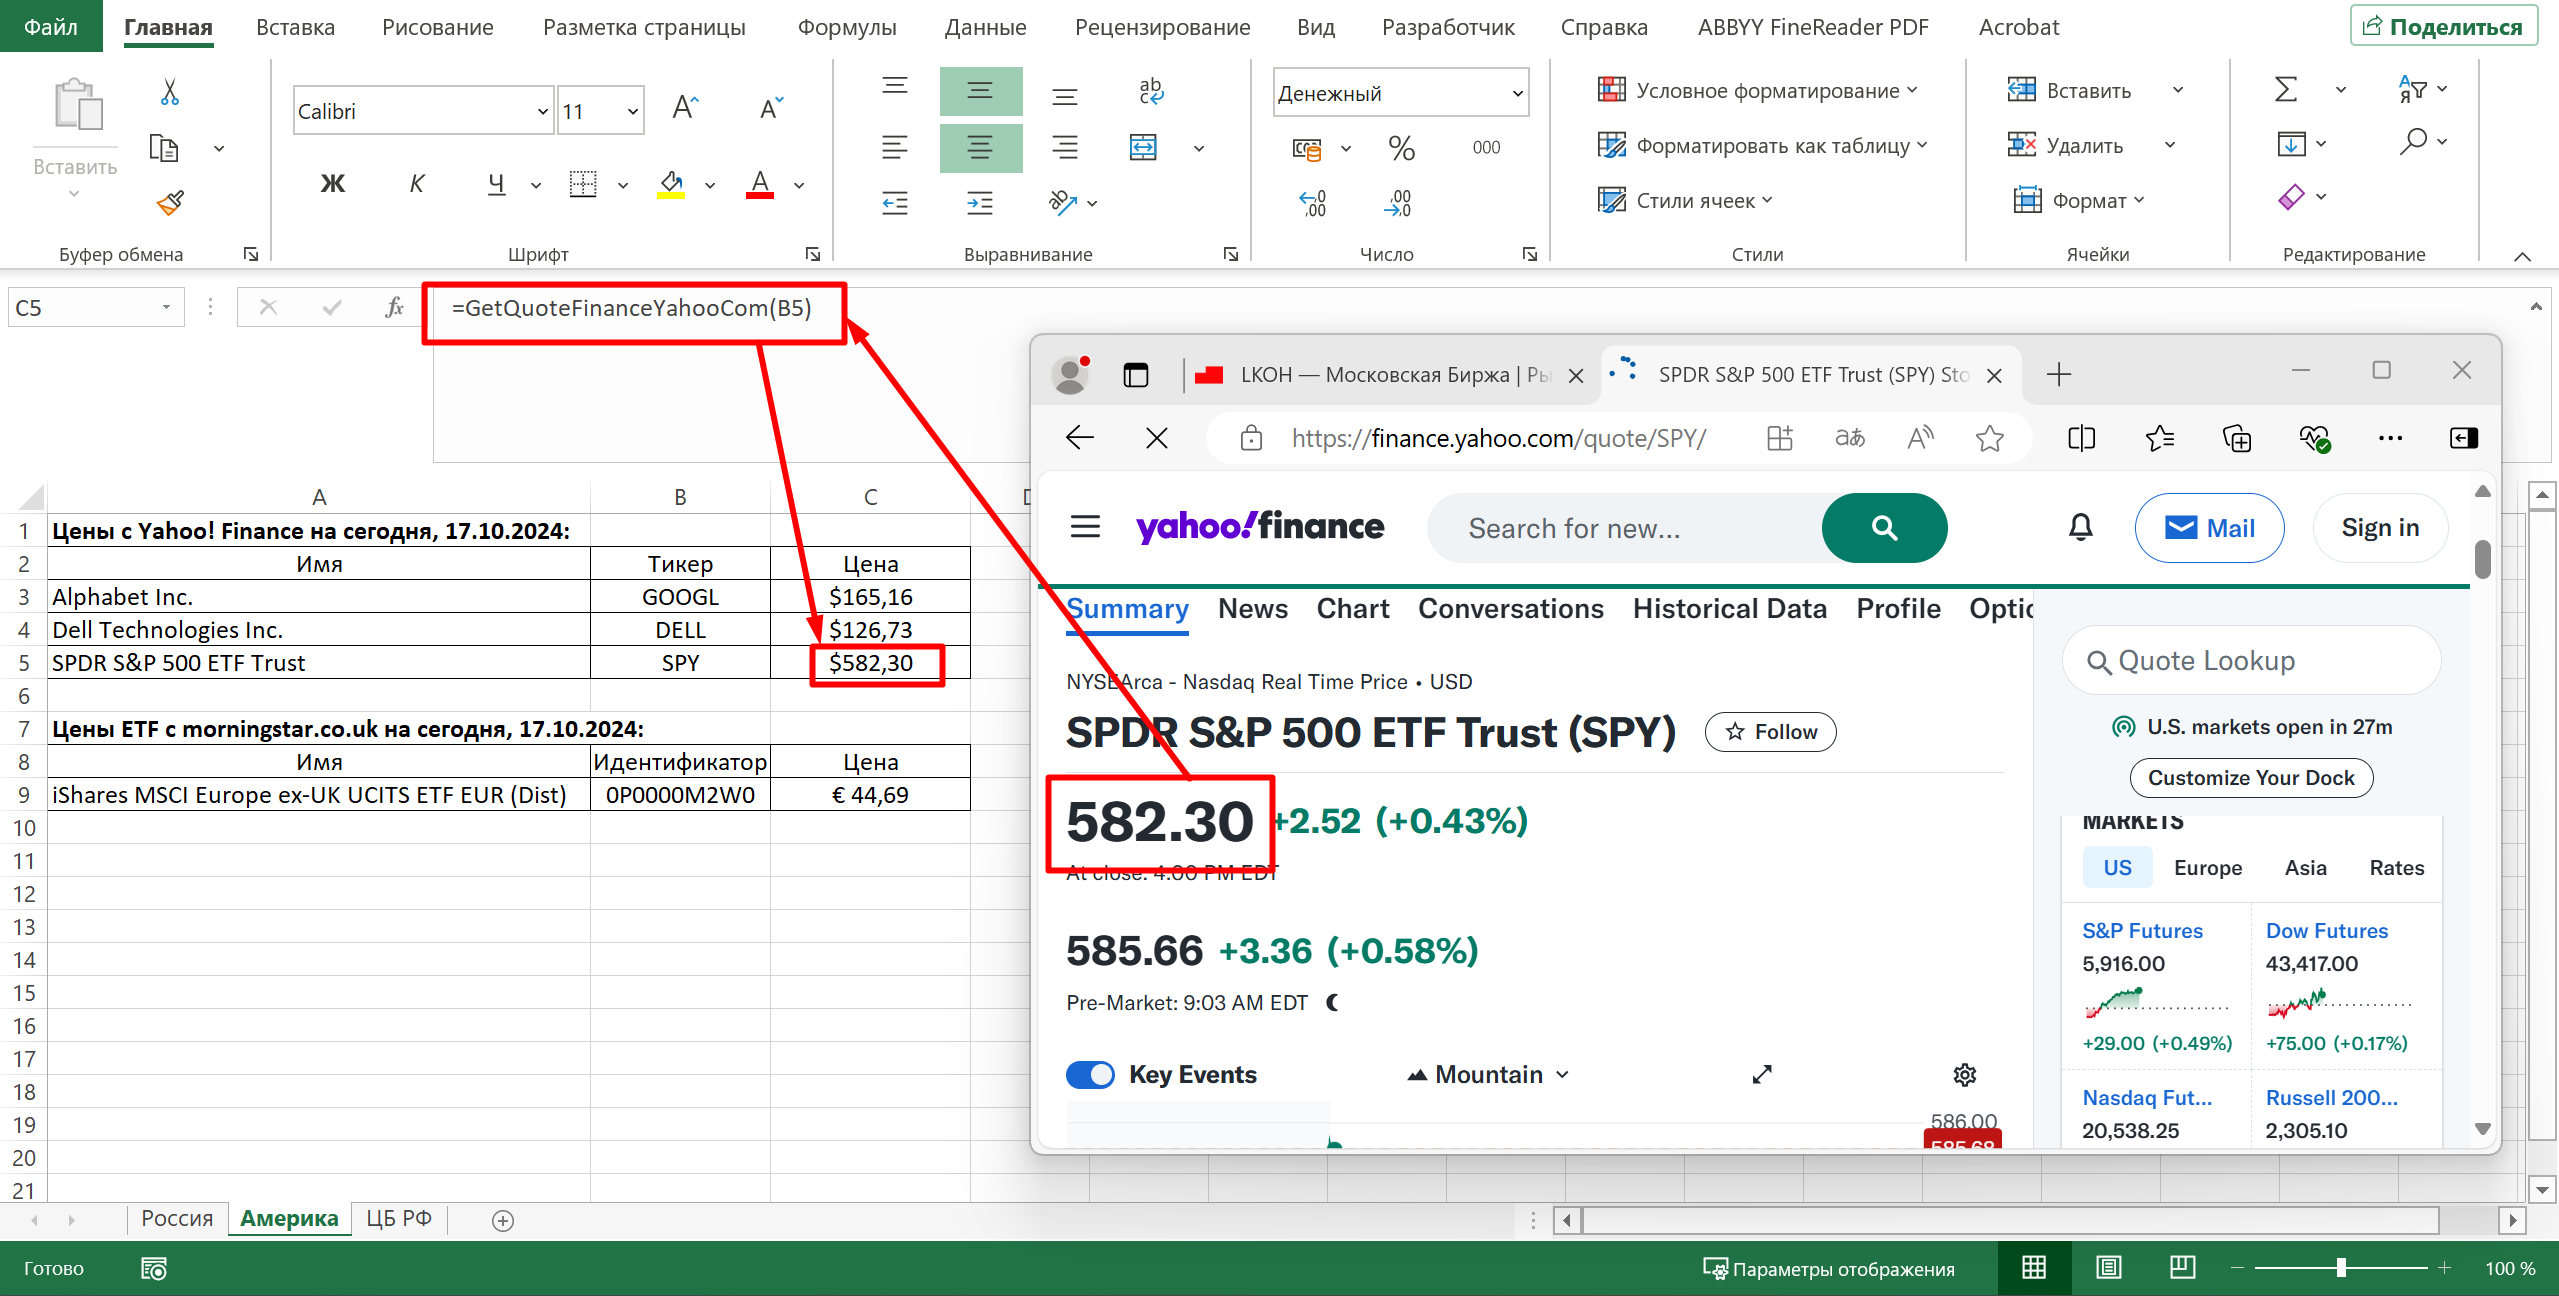The width and height of the screenshot is (2559, 1296).
Task: Click Customize Your Dock button
Action: [2251, 778]
